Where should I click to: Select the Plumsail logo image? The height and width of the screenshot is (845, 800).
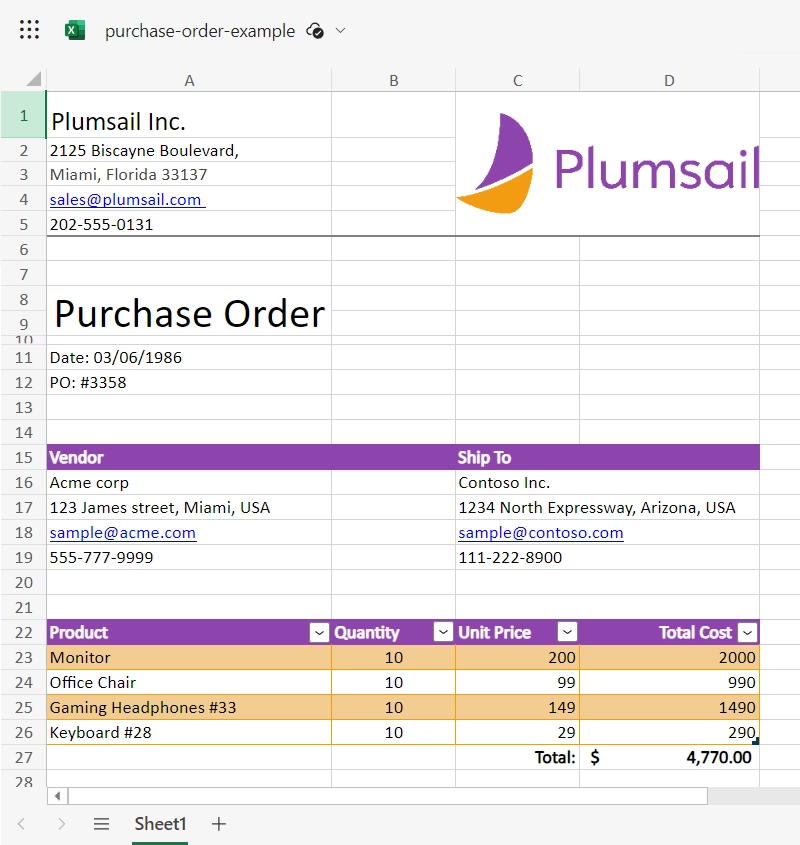pyautogui.click(x=608, y=164)
